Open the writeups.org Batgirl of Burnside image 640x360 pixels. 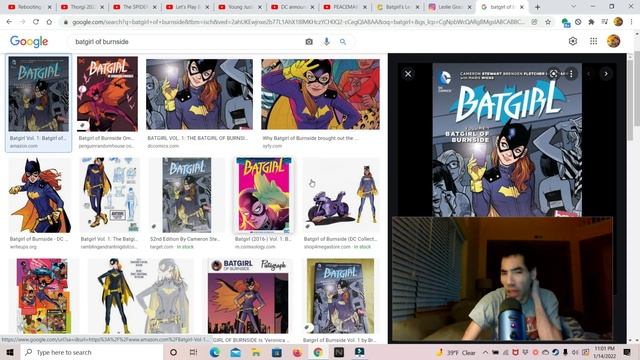click(40, 195)
